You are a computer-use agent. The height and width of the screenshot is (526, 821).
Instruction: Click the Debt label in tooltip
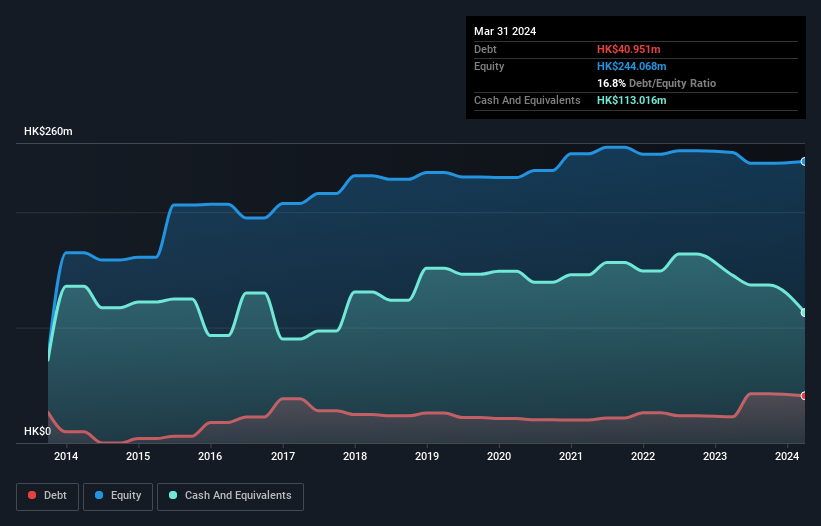click(x=485, y=49)
